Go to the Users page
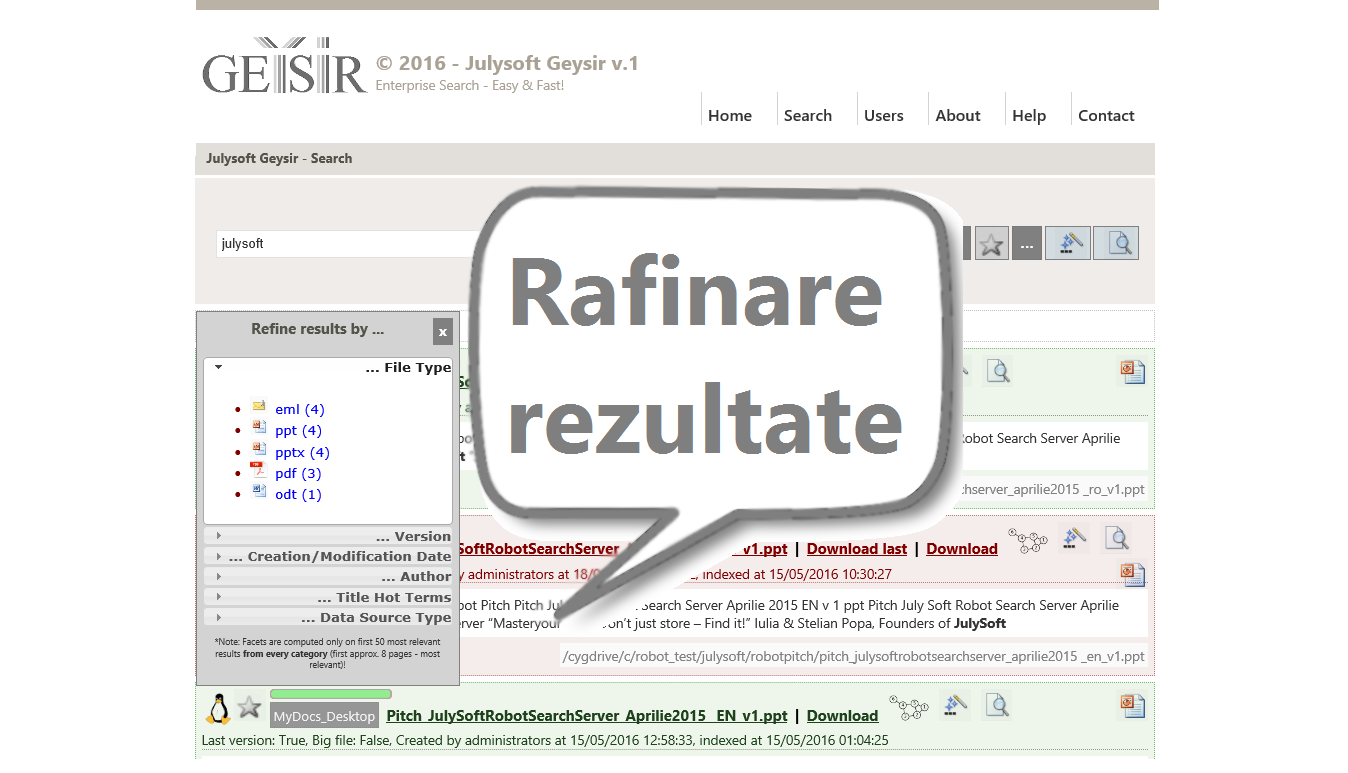This screenshot has width=1348, height=773. [884, 115]
